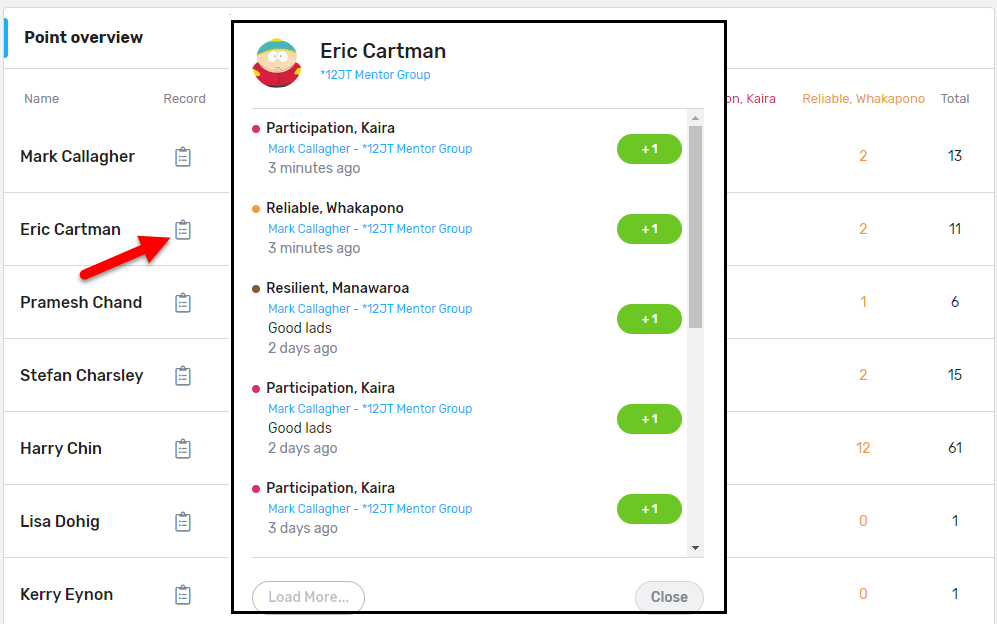Screen dimensions: 997x626
Task: Open Stefan Charsley's record clipboard icon
Action: point(182,376)
